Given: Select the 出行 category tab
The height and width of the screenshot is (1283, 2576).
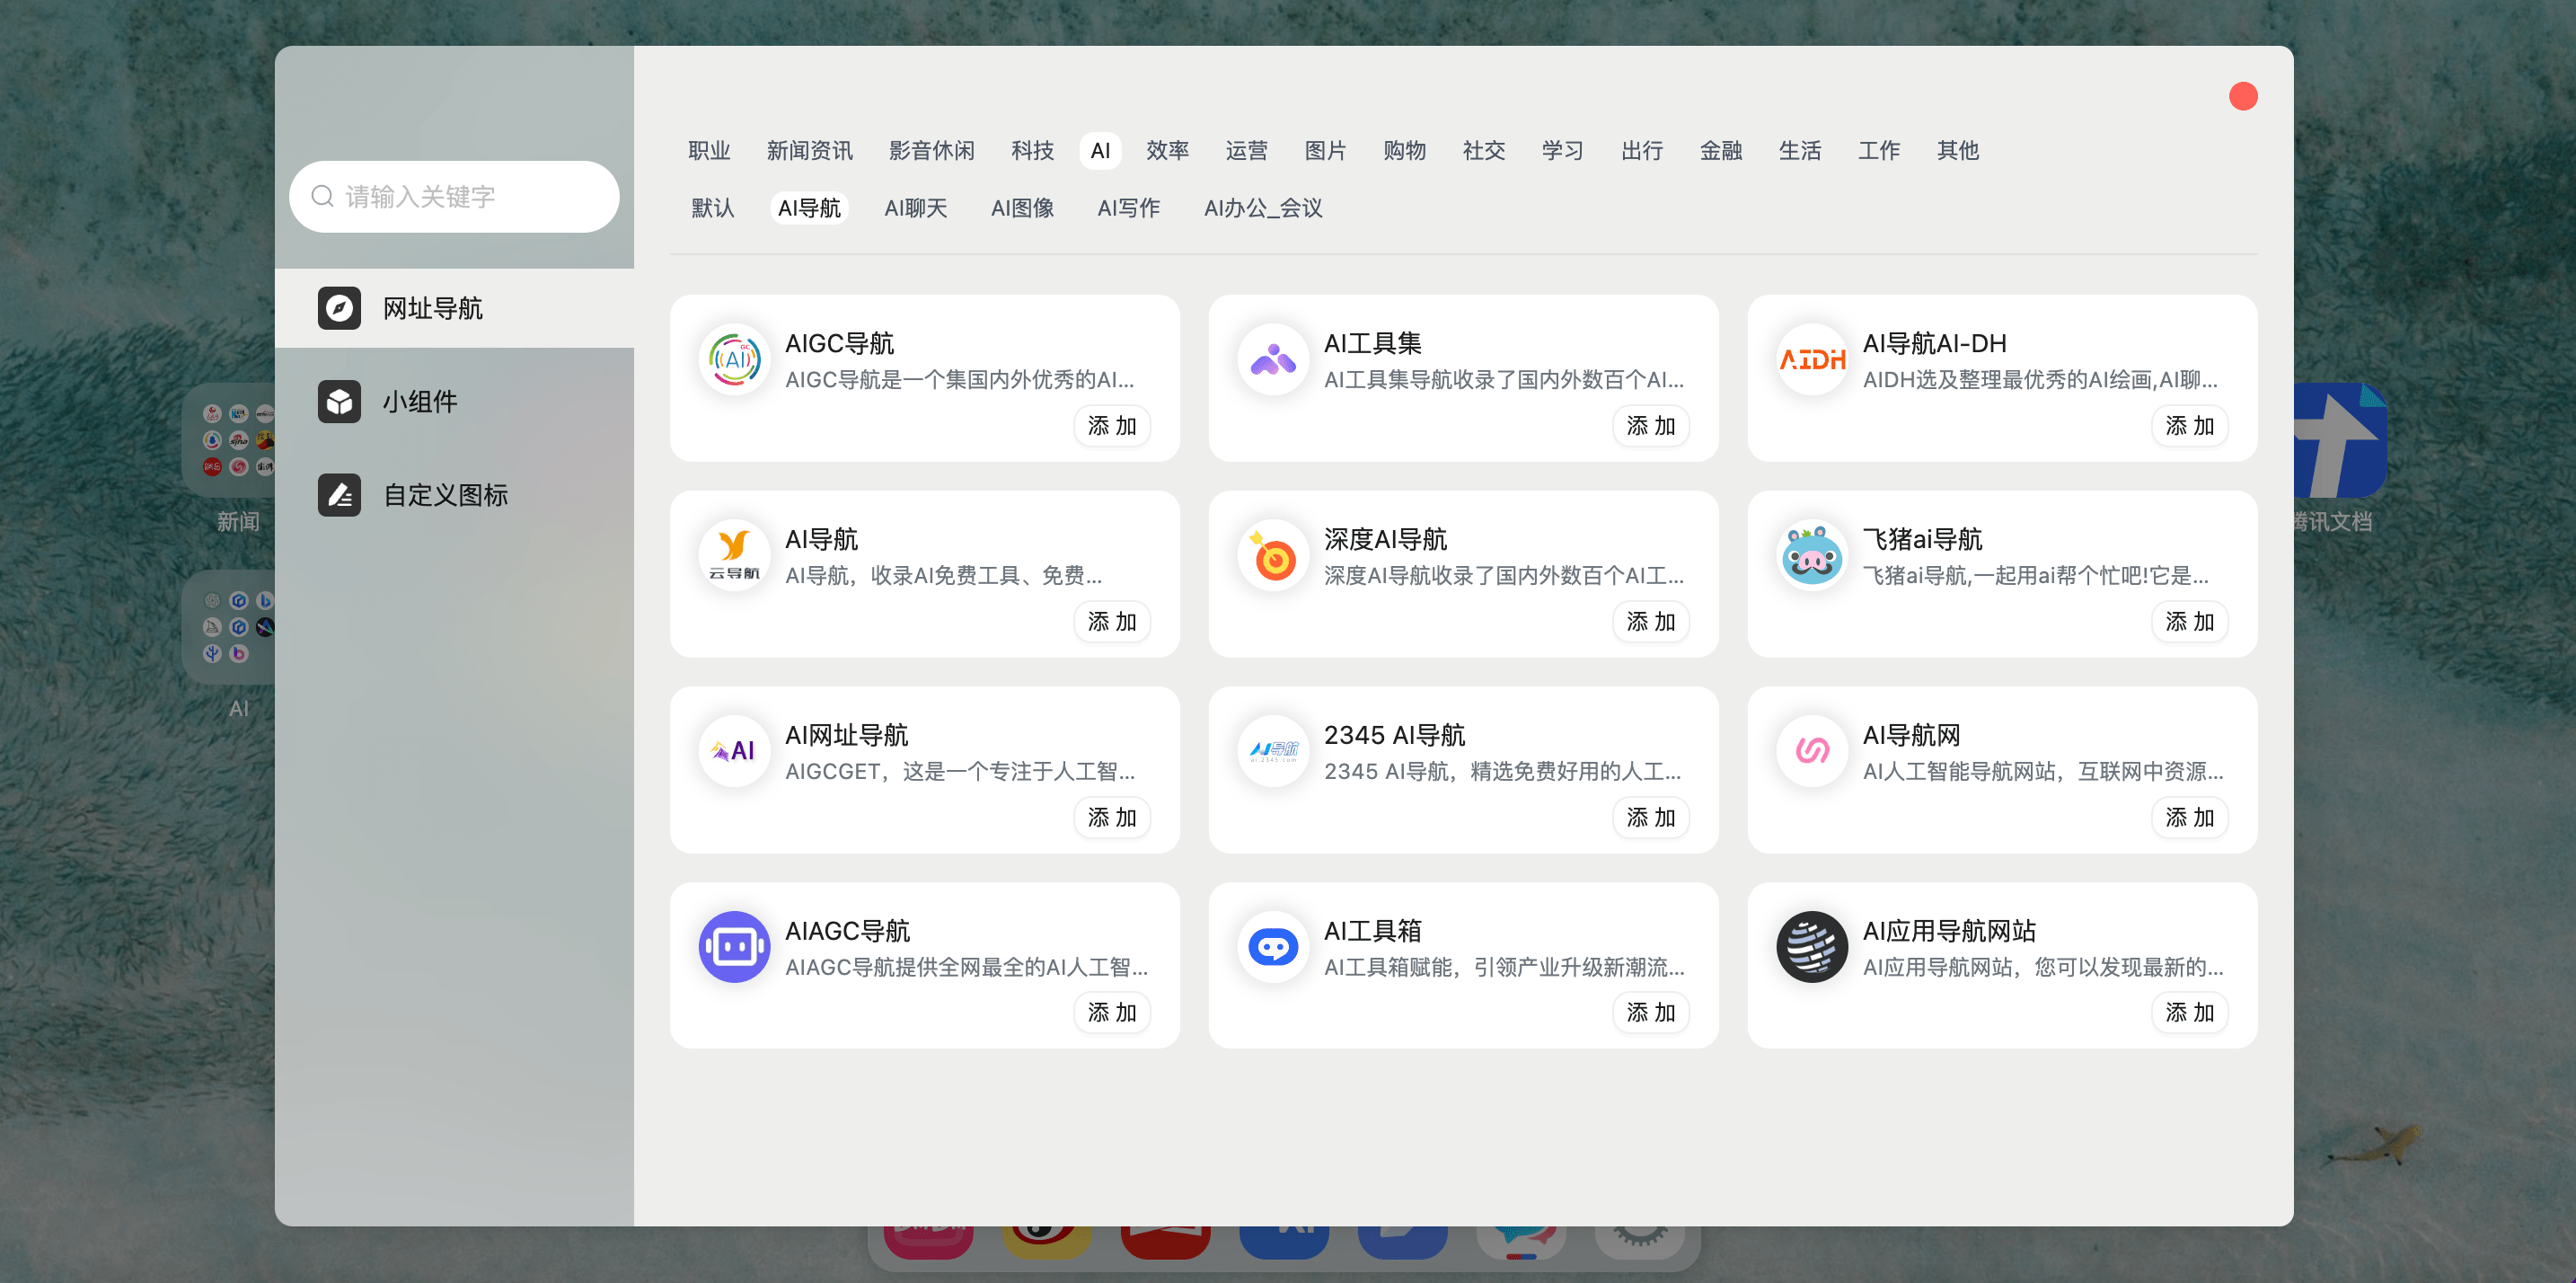Looking at the screenshot, I should (1641, 150).
